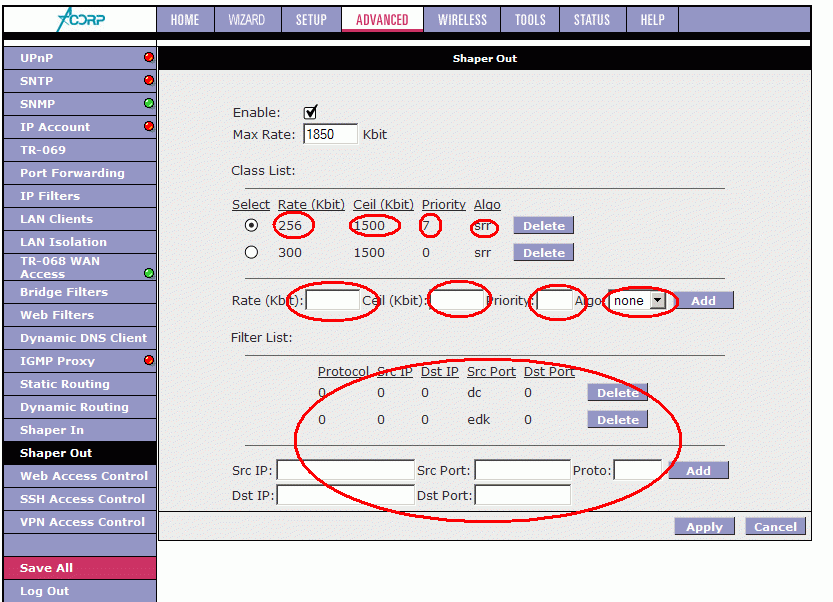Click the red status dot beside SNTP
Screen dimensions: 833x602
pos(149,80)
